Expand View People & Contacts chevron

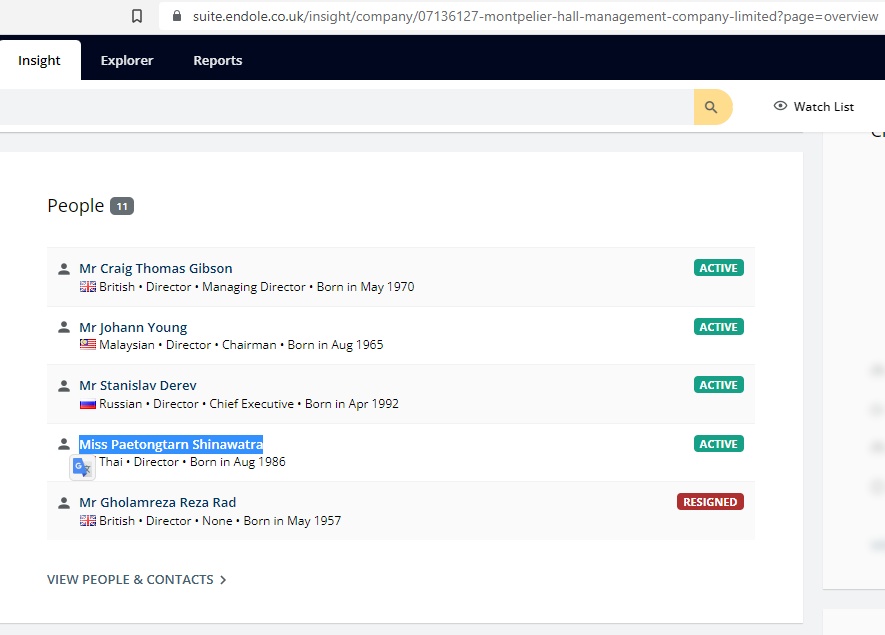point(223,580)
